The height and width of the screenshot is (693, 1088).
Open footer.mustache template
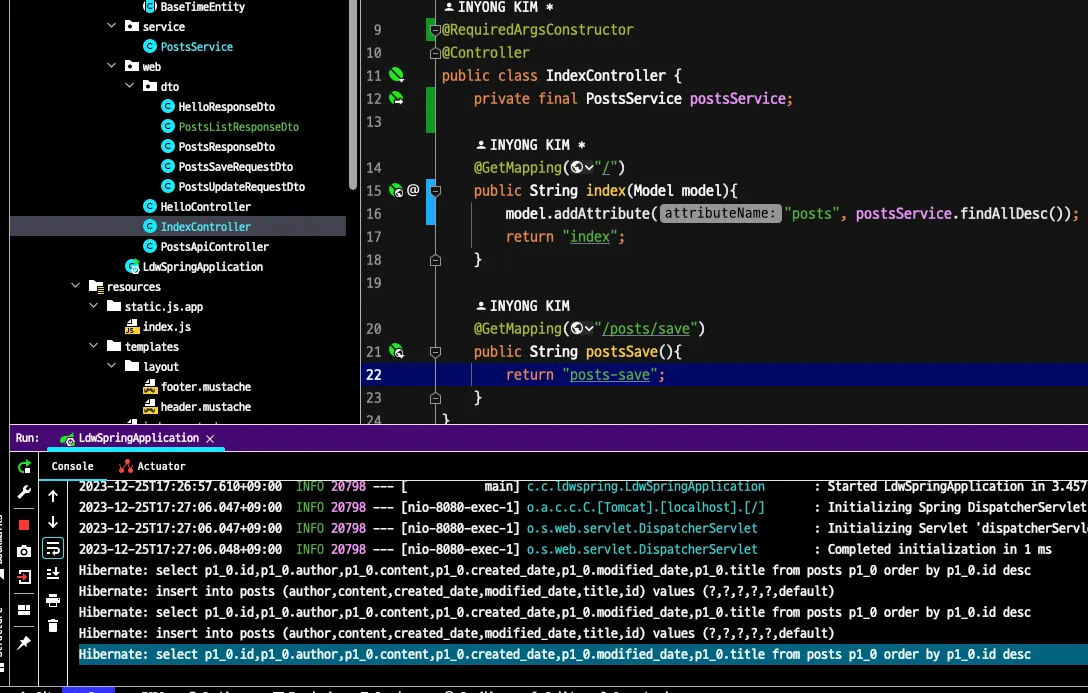pyautogui.click(x=205, y=386)
